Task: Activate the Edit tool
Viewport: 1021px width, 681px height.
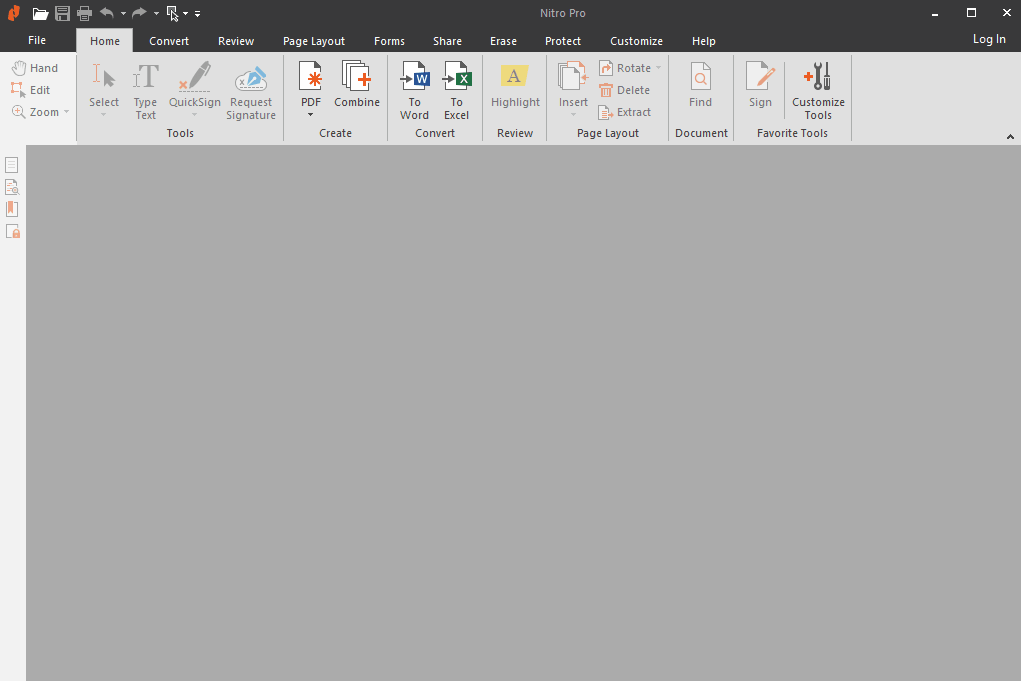Action: pos(31,90)
